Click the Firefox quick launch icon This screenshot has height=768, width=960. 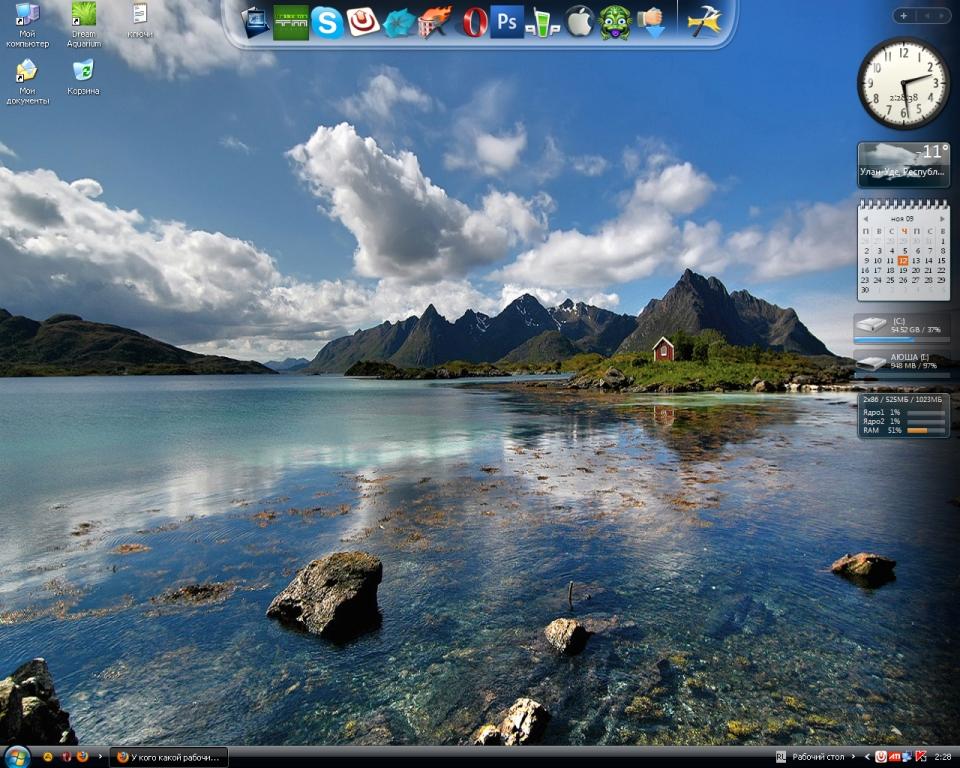[82, 757]
